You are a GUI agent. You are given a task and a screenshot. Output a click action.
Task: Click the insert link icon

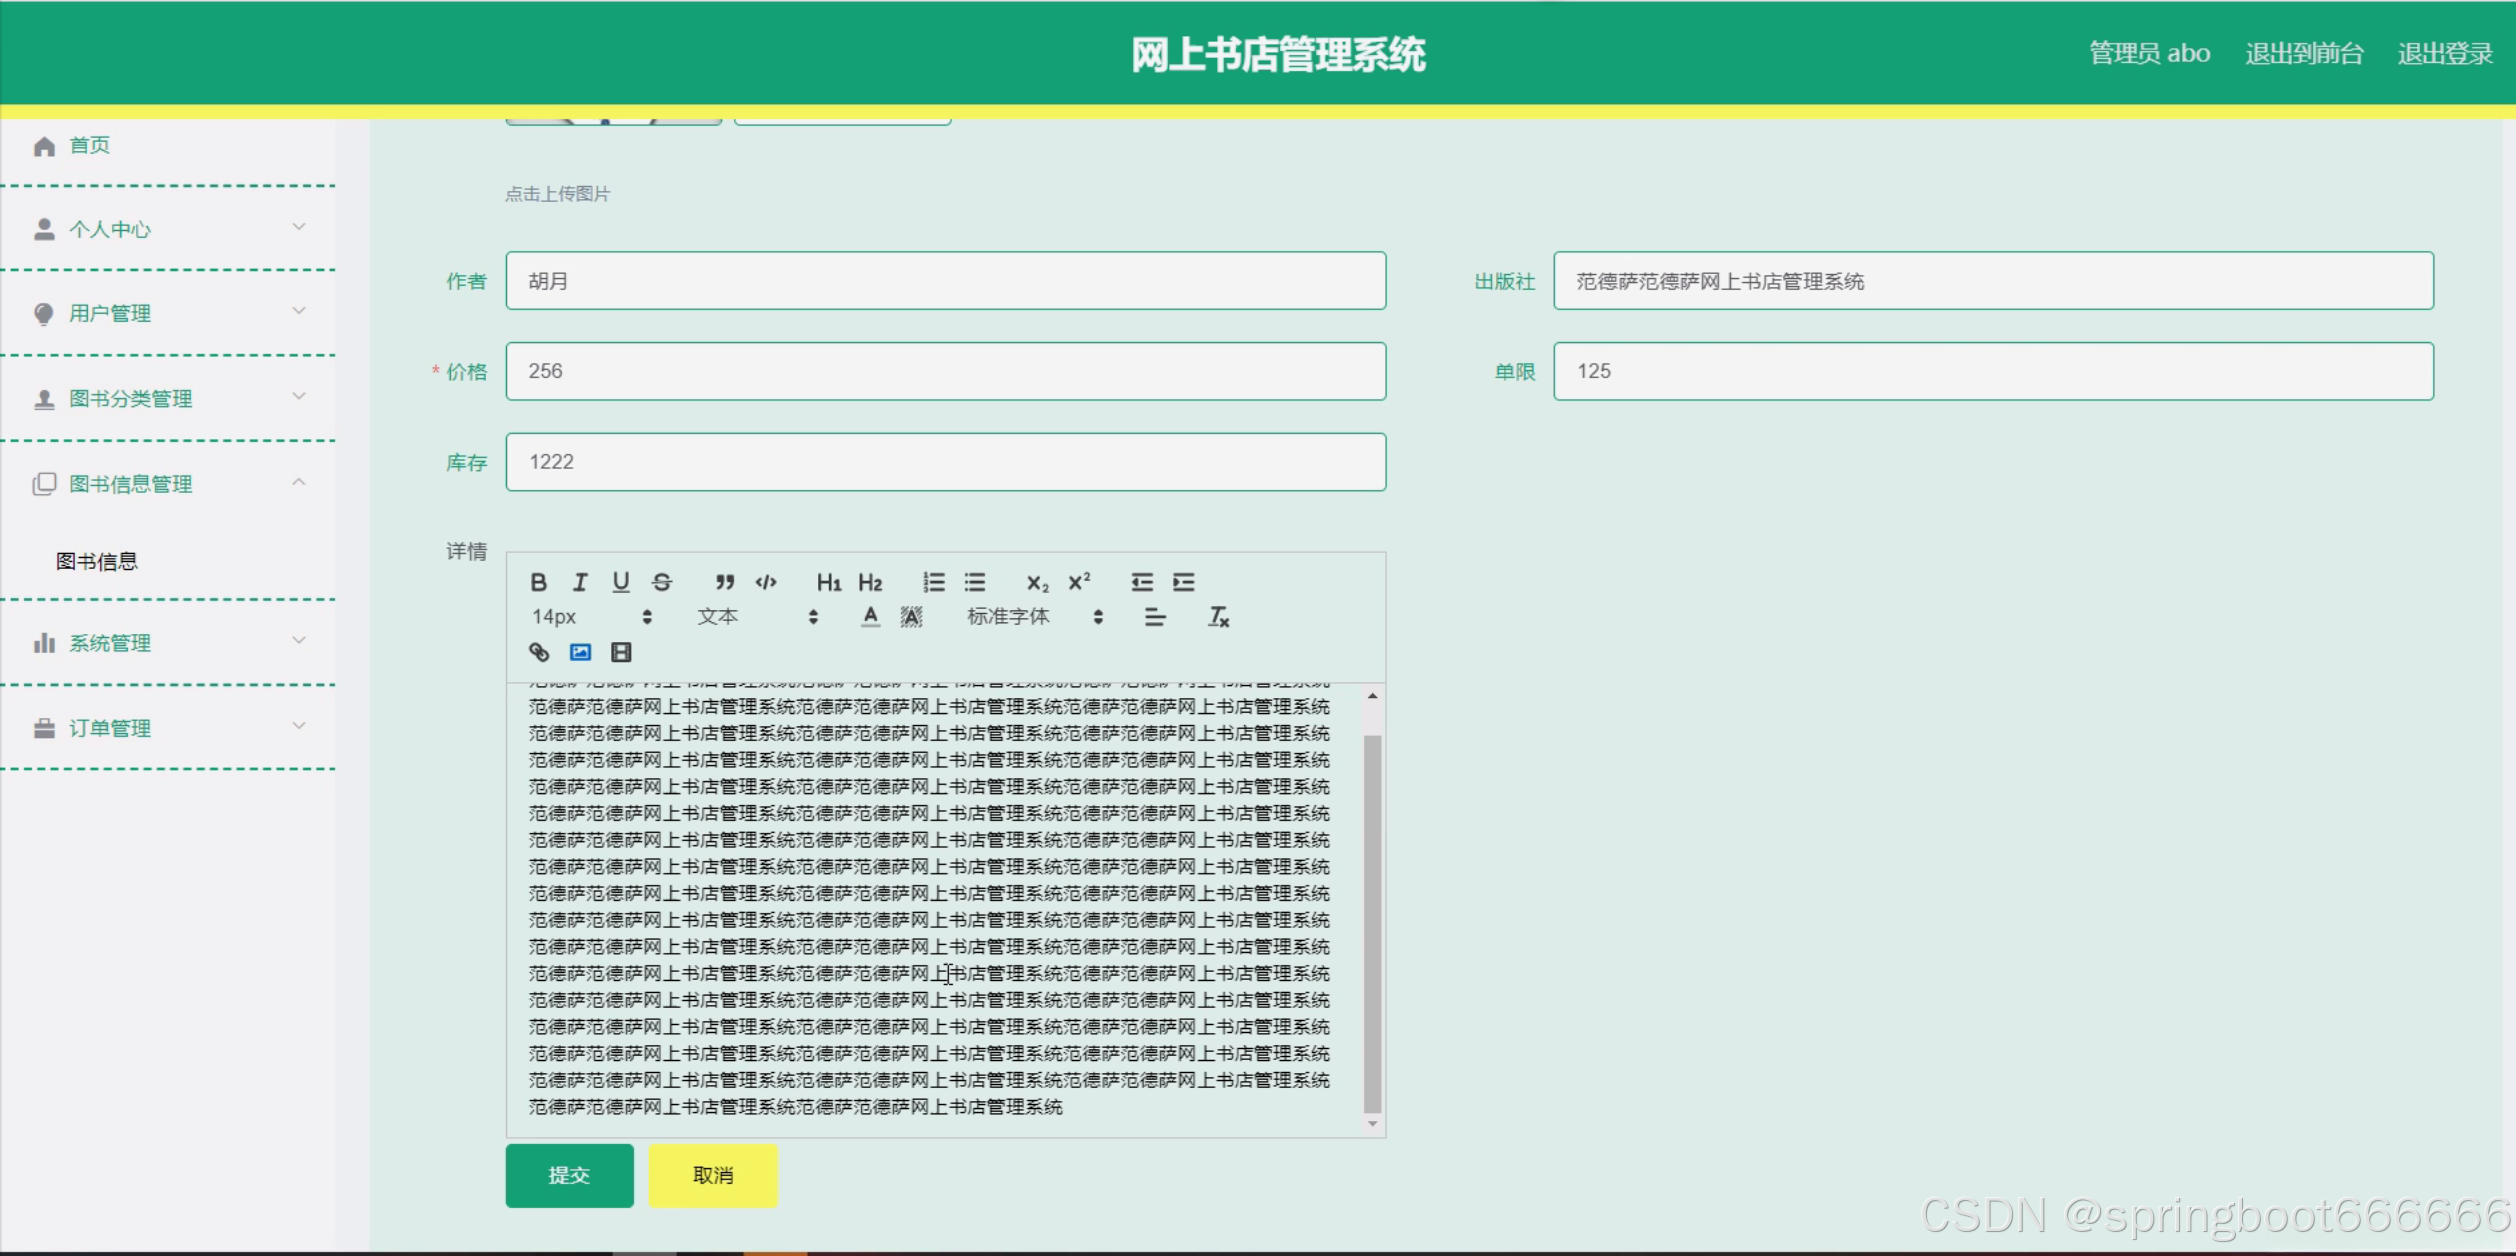pyautogui.click(x=539, y=652)
